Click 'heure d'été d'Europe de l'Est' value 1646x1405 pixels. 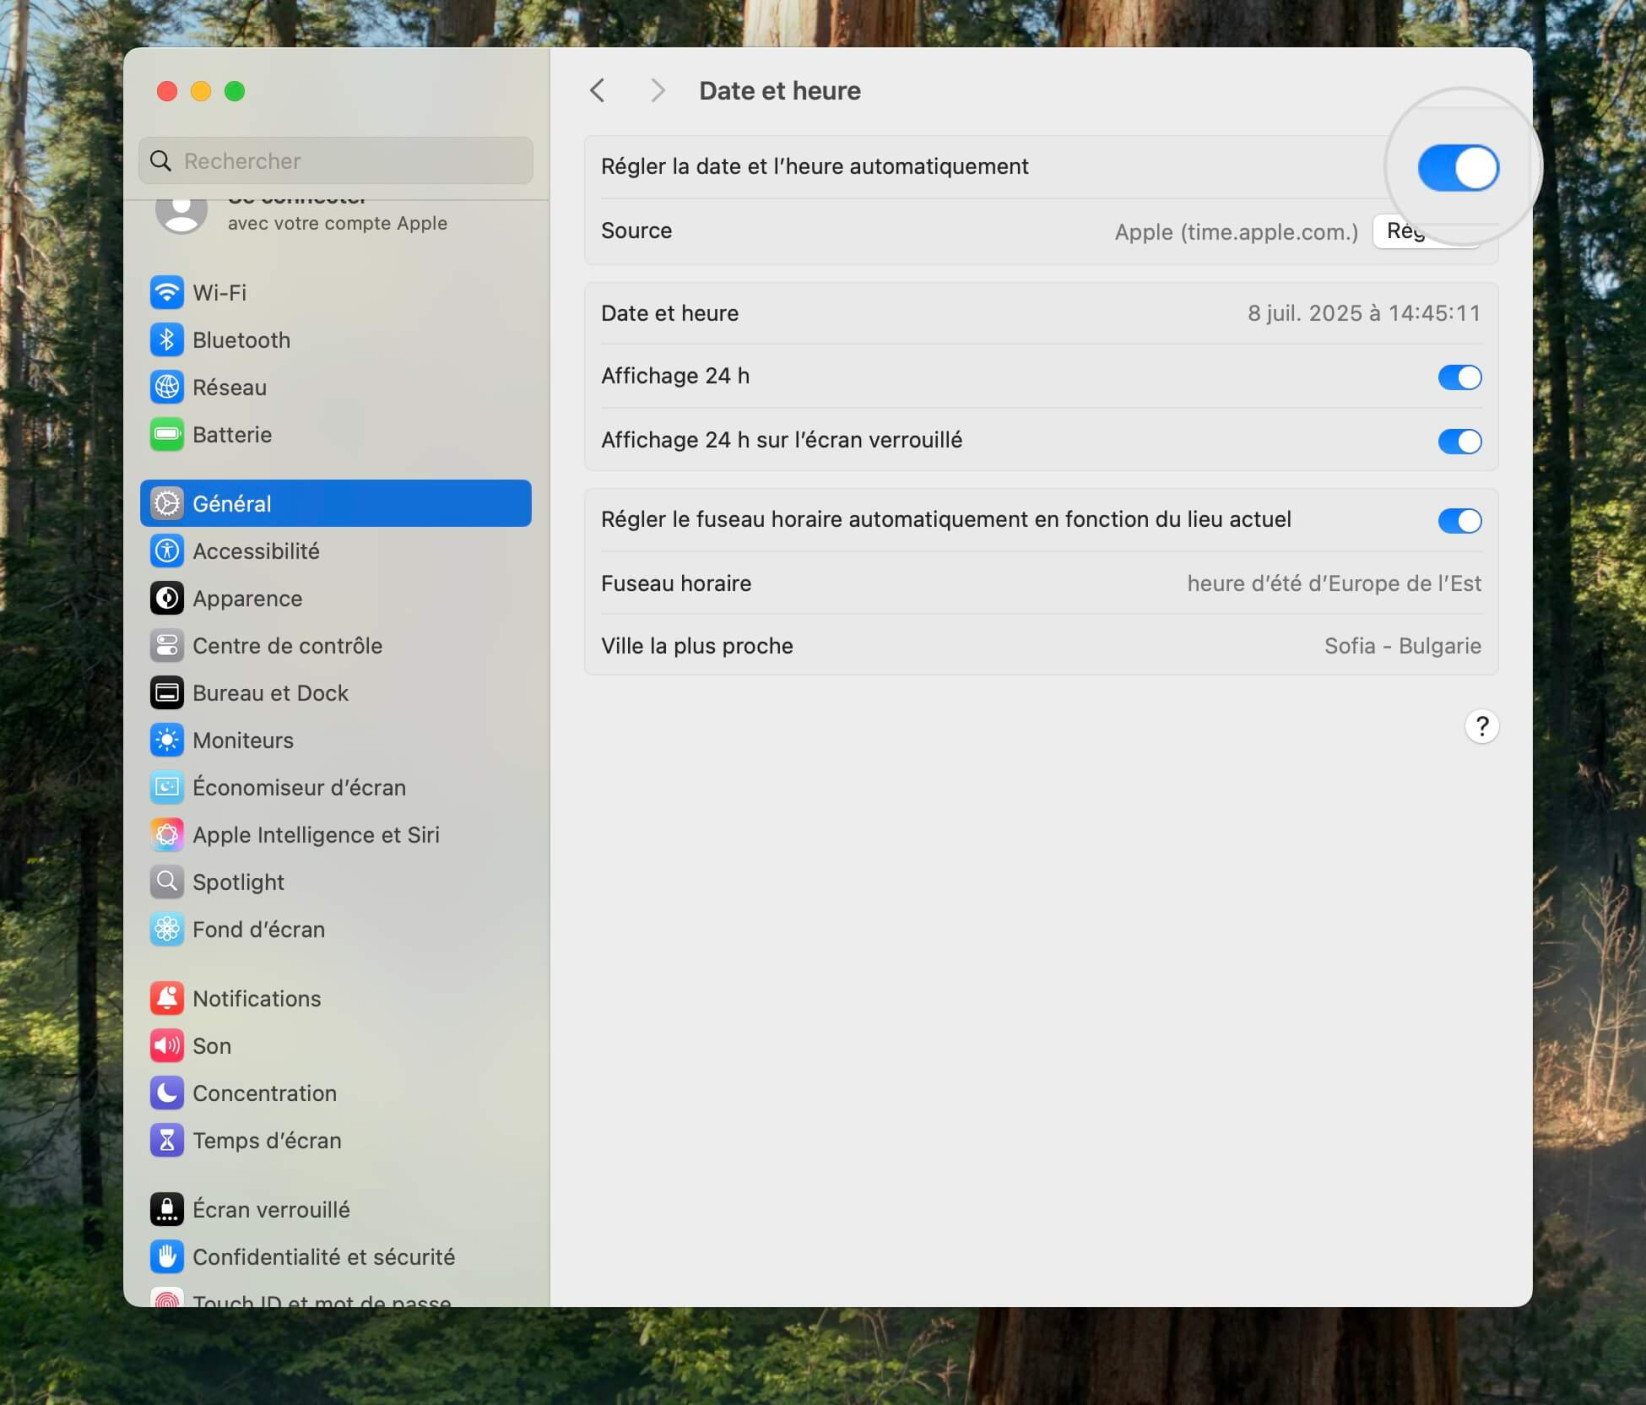[1334, 583]
